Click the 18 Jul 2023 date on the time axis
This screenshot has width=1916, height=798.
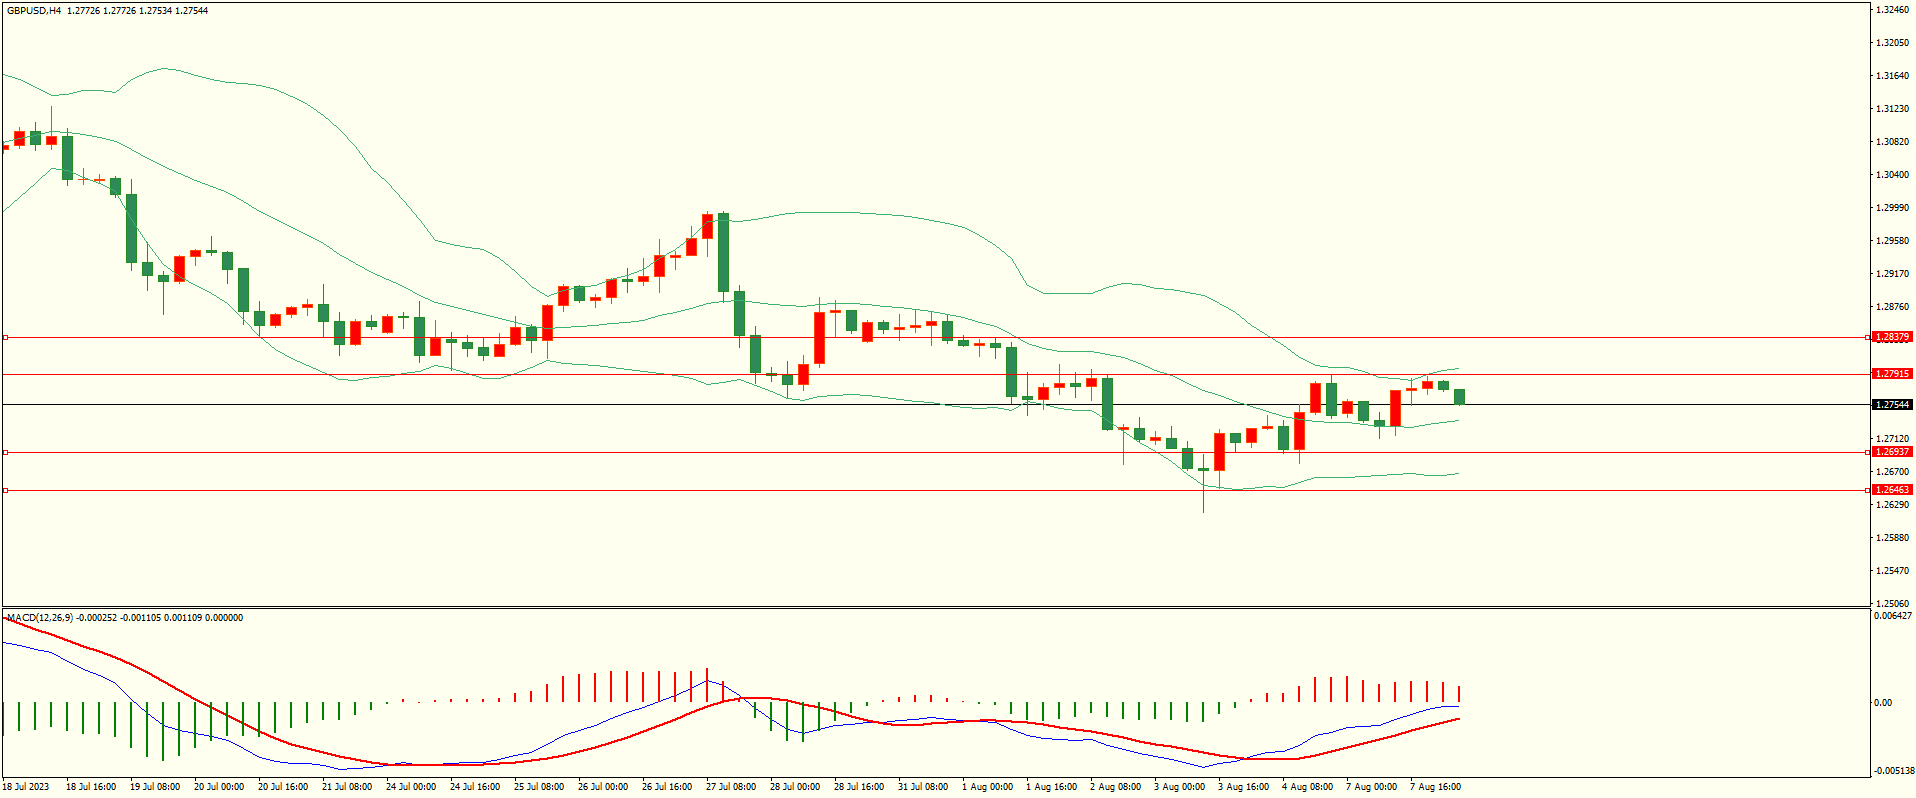click(x=26, y=787)
